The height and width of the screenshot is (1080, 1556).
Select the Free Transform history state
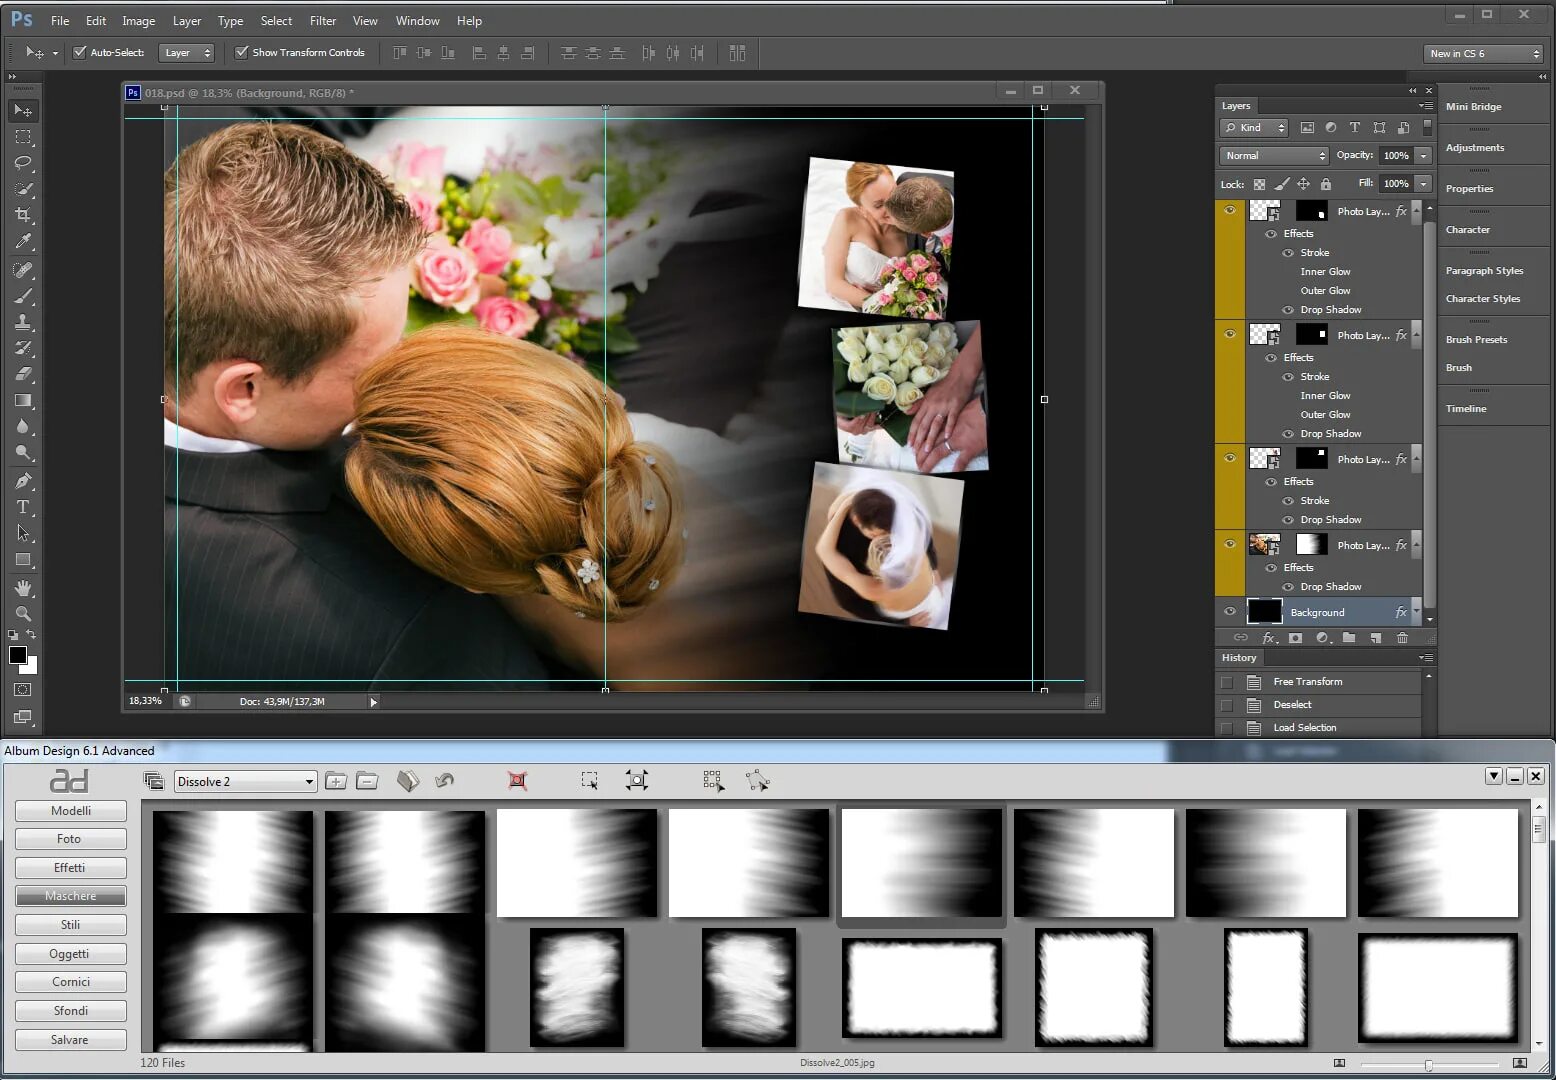point(1307,682)
